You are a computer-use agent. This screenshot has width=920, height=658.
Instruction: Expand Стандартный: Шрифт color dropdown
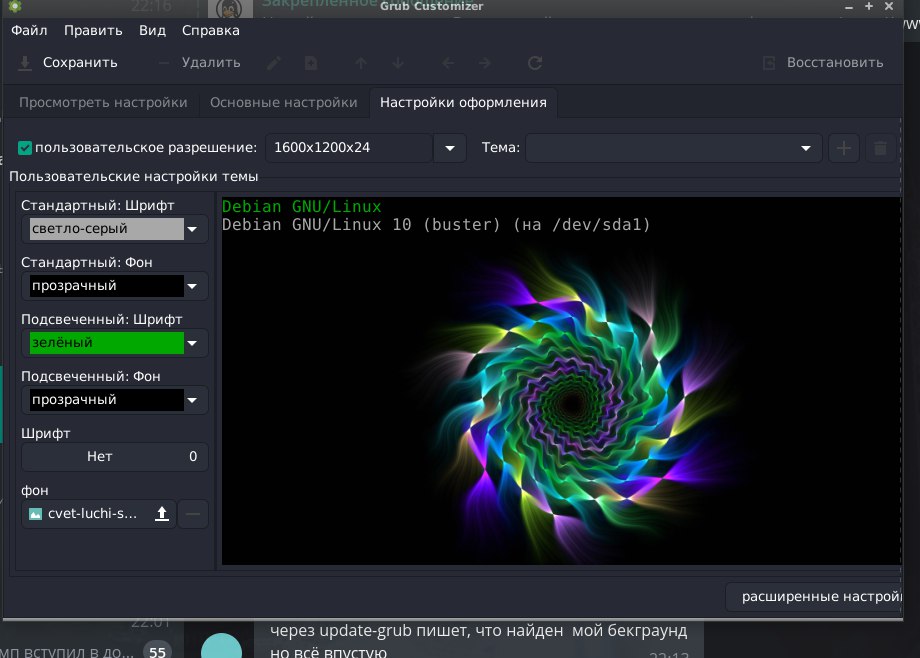coord(192,229)
